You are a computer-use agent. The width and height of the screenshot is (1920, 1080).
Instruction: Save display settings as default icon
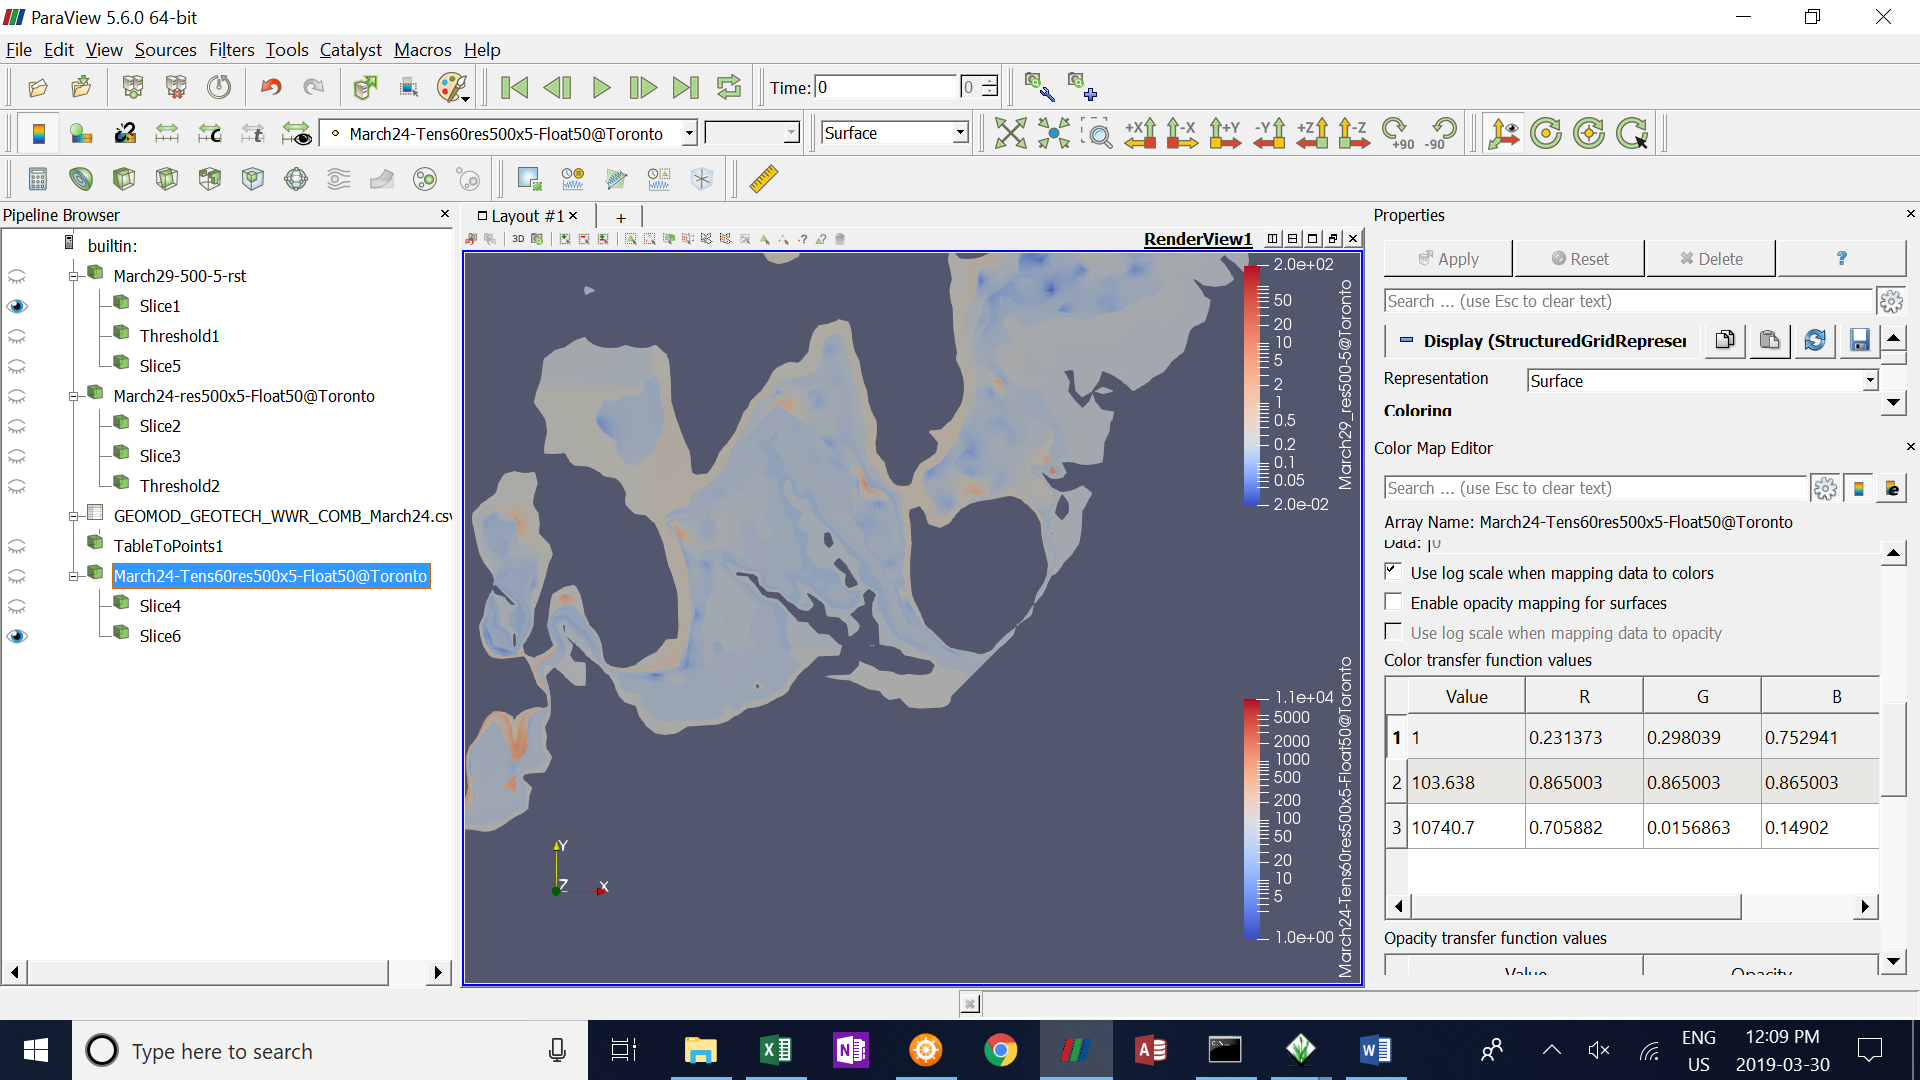point(1859,341)
